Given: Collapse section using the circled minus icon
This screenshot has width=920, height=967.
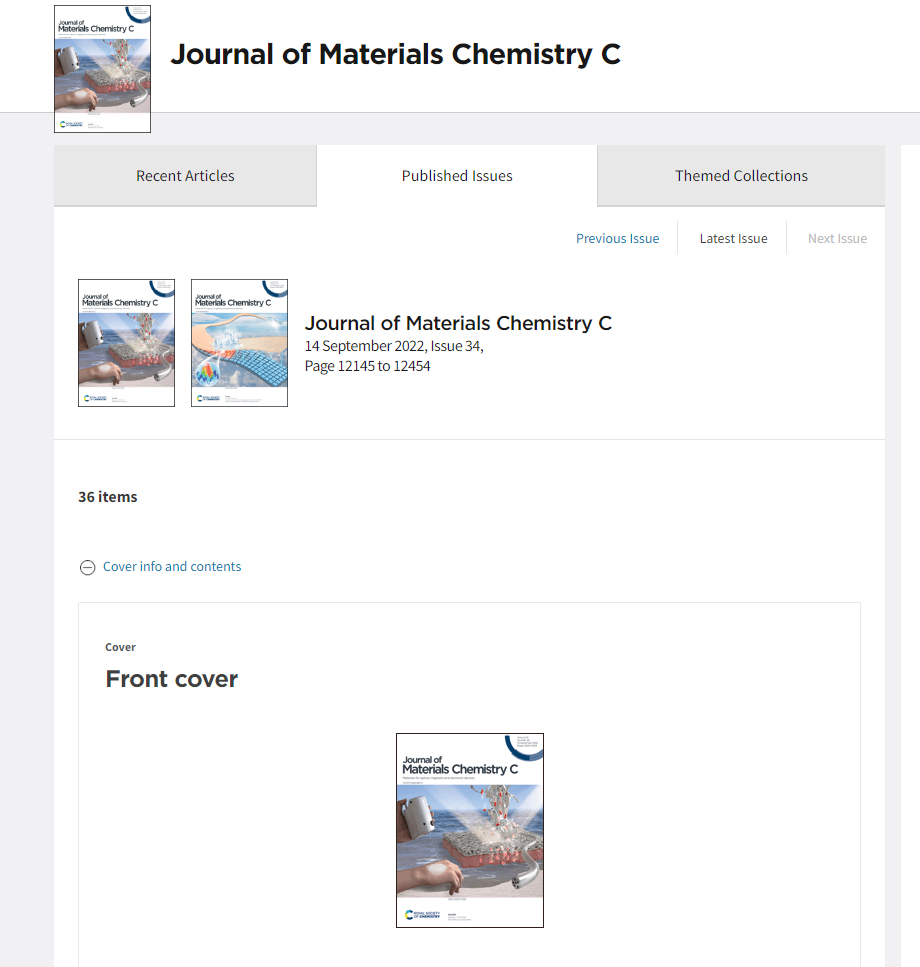Looking at the screenshot, I should point(87,568).
